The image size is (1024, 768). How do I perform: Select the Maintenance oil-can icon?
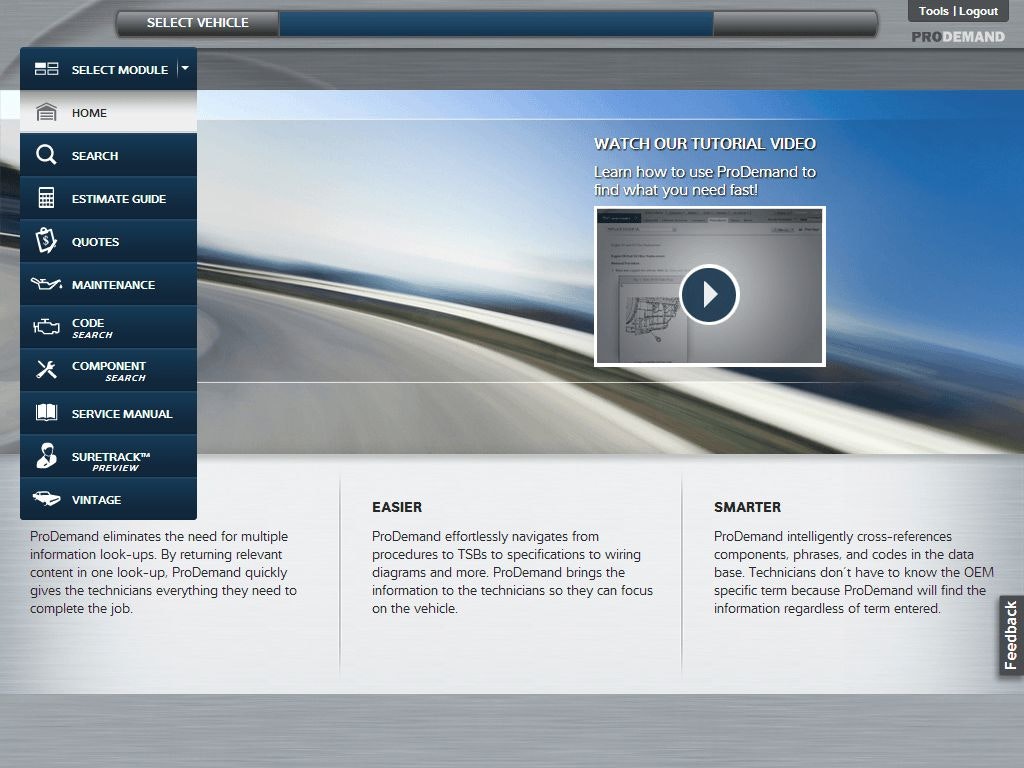coord(46,284)
